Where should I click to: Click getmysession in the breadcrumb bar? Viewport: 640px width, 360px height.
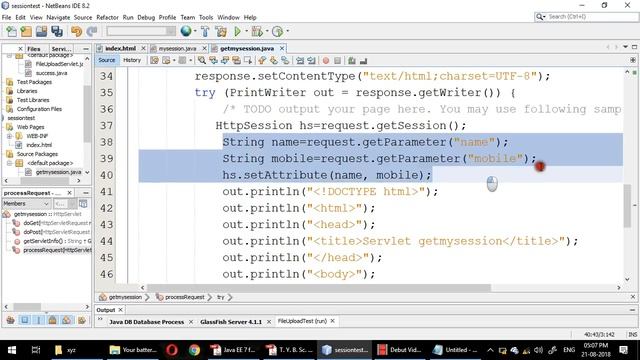pyautogui.click(x=125, y=297)
